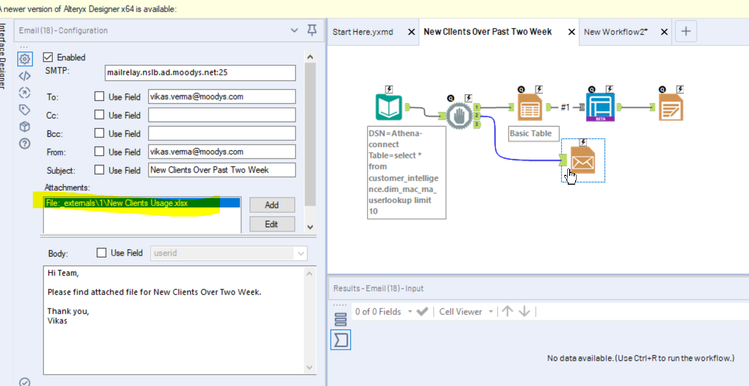Toggle Use Field for Subject
Screen dimensions: 749x386
[x=99, y=170]
